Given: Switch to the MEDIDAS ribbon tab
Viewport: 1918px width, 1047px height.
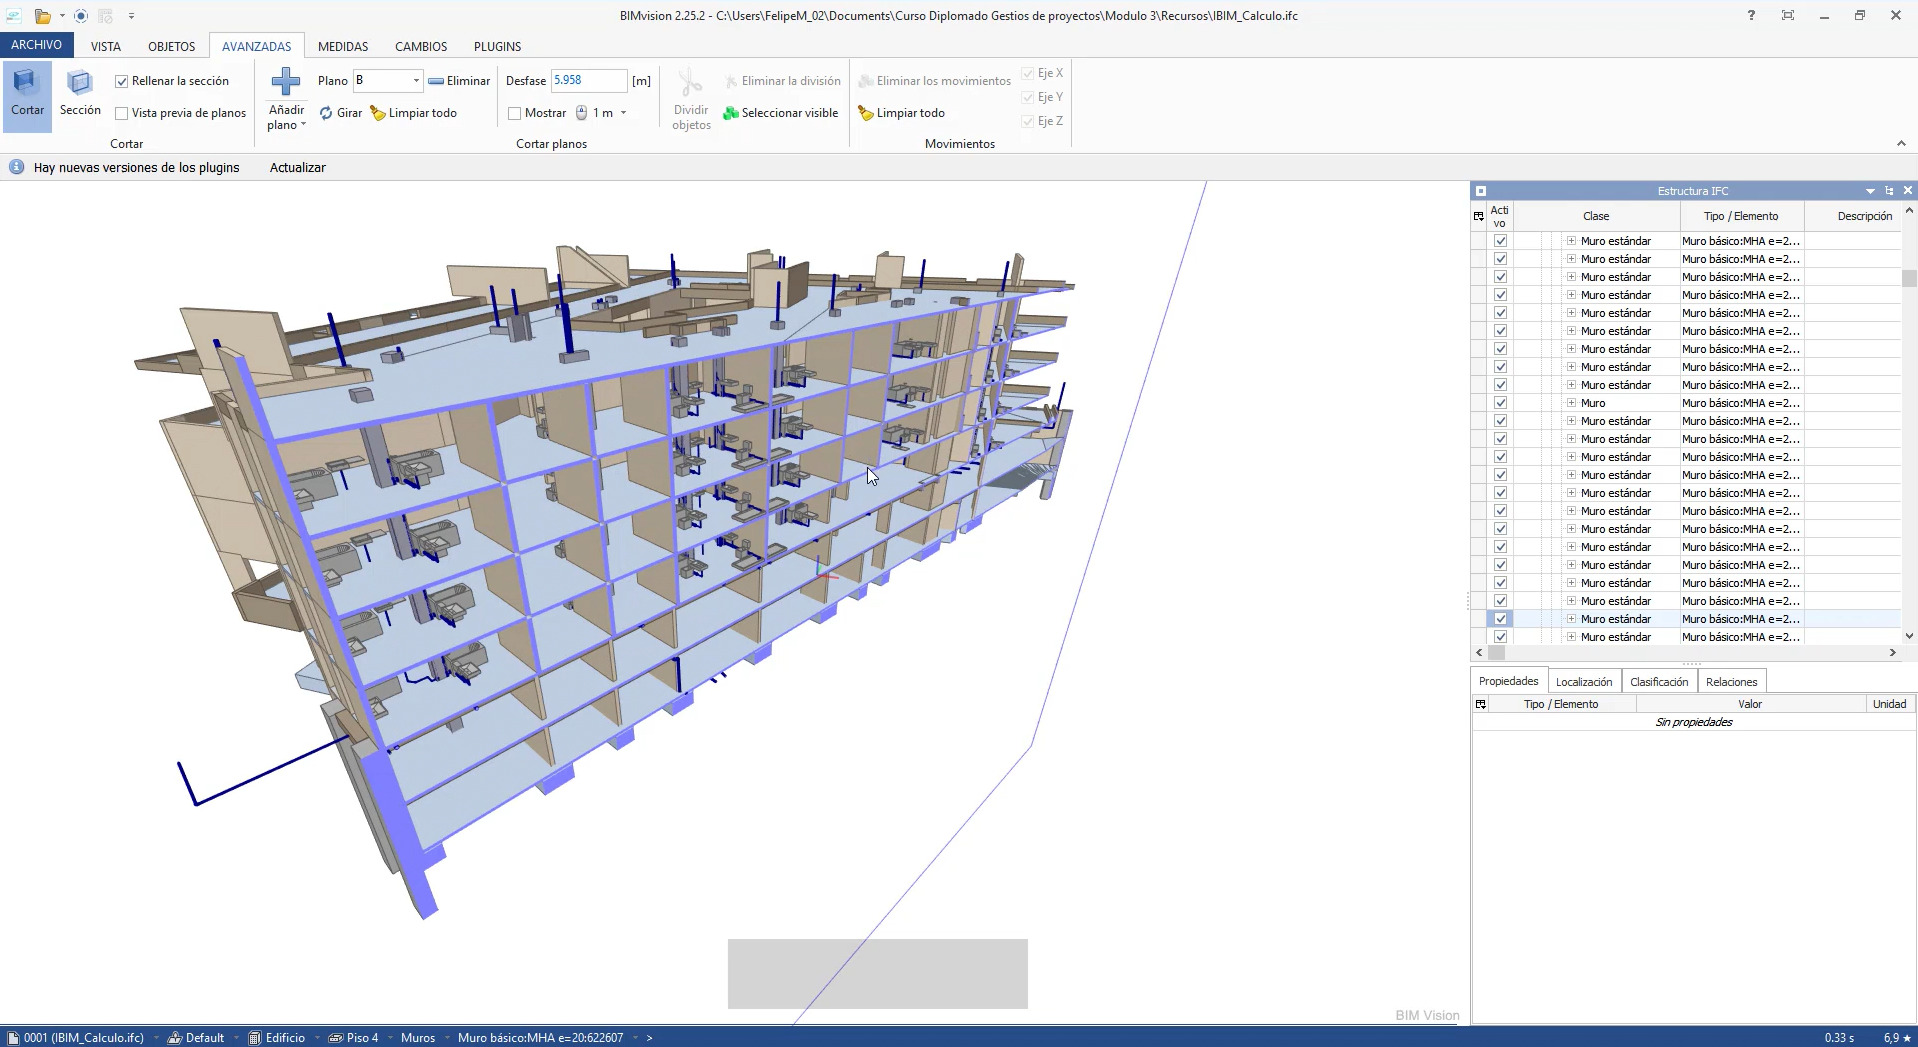Looking at the screenshot, I should coord(343,46).
